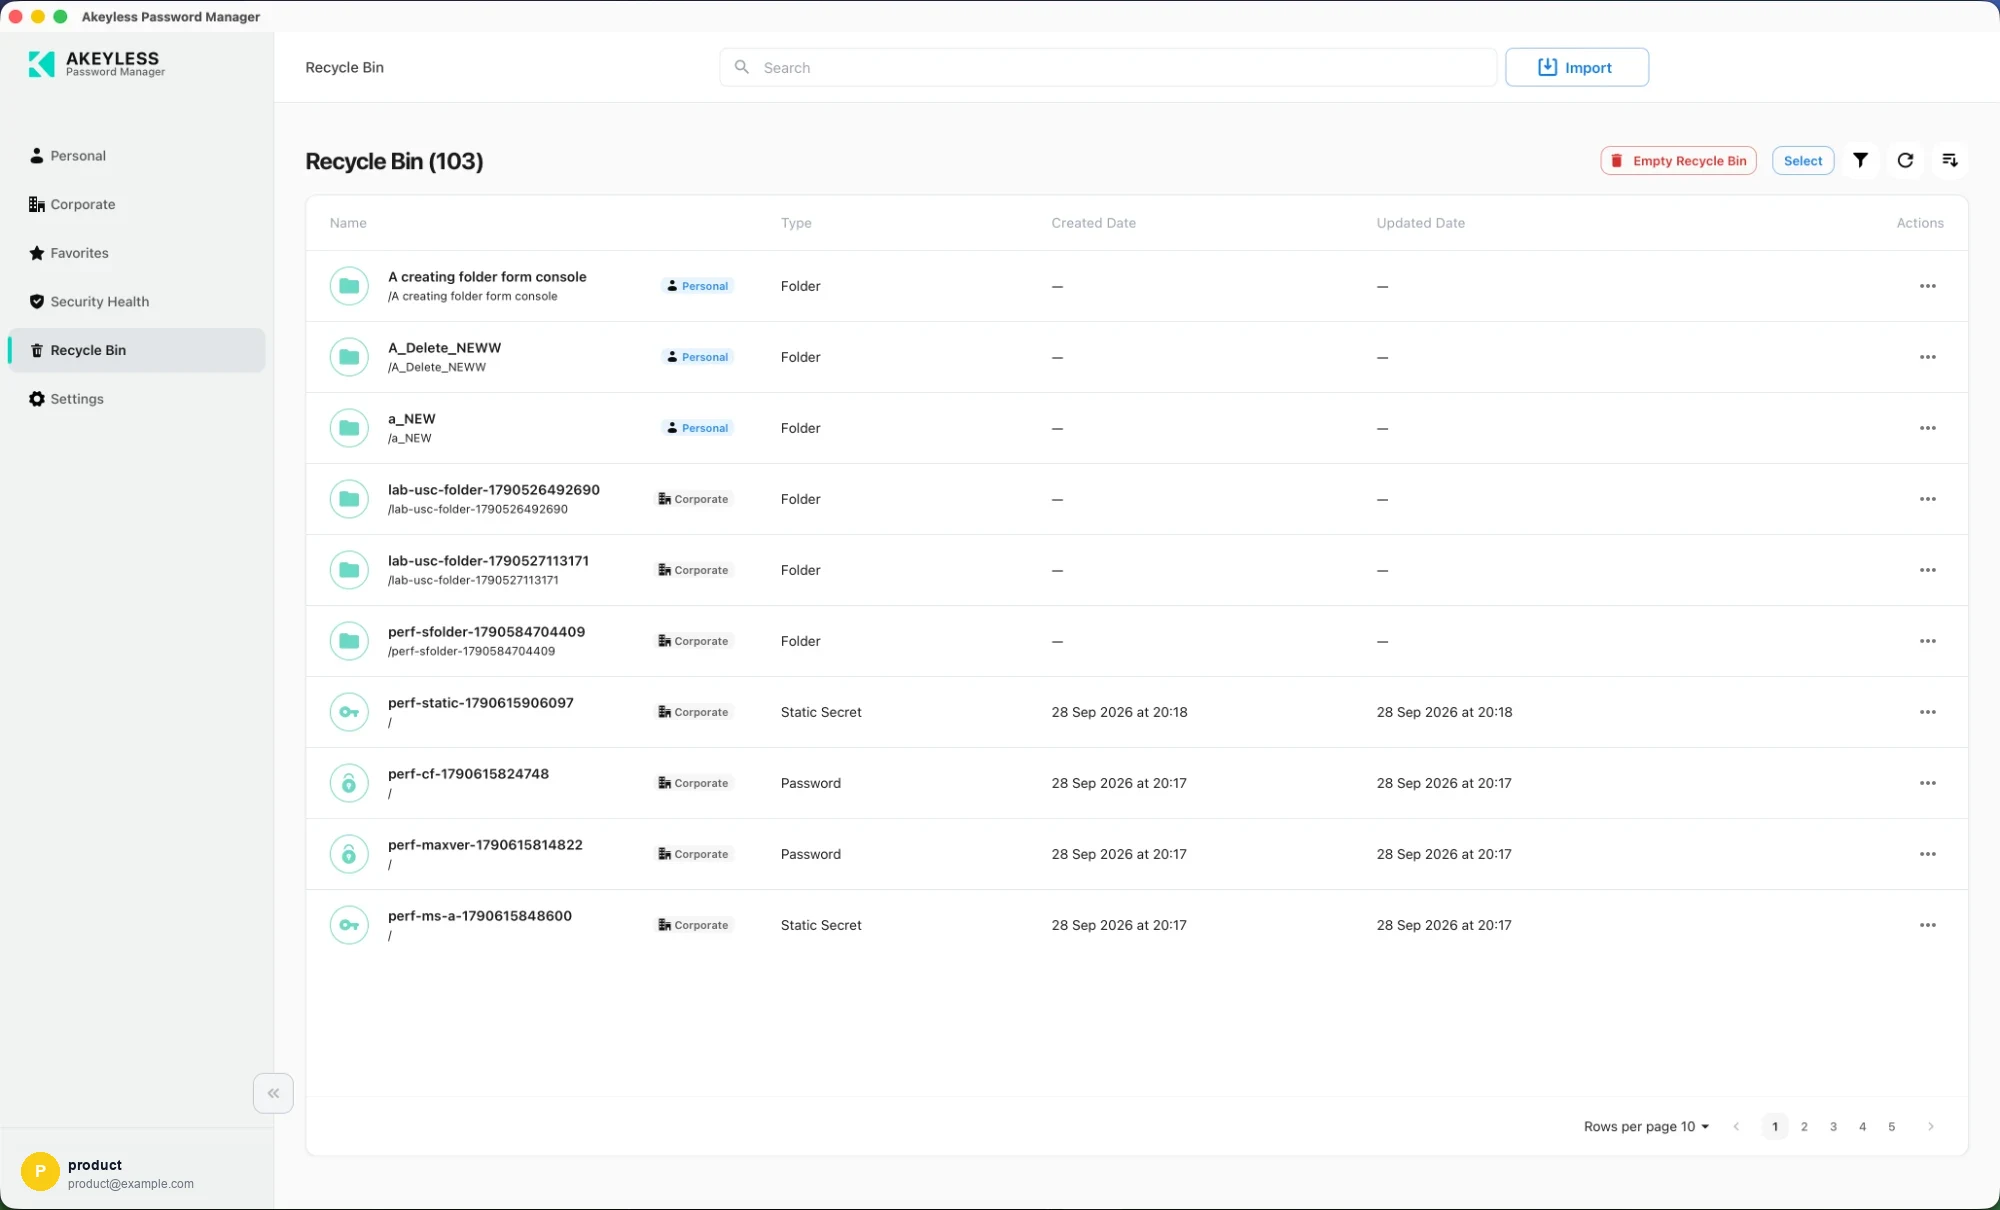The image size is (2000, 1210).
Task: Click folder icon for a_NEW
Action: tap(349, 428)
